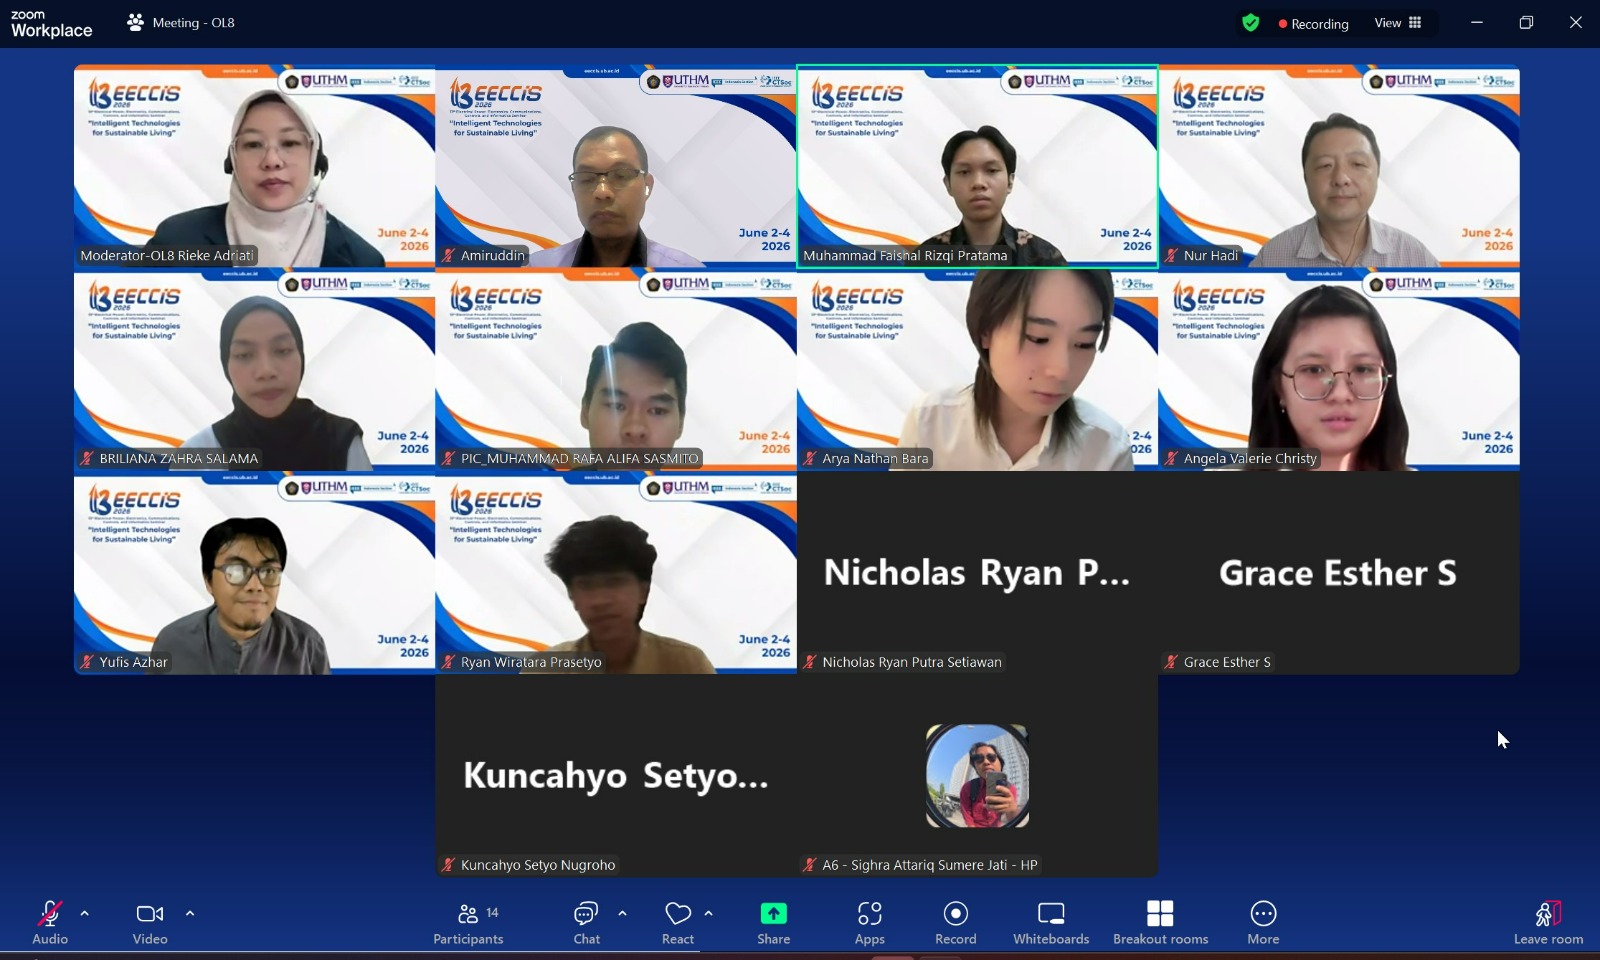The image size is (1600, 960).
Task: Unmute microphone with Audio button
Action: 50,922
